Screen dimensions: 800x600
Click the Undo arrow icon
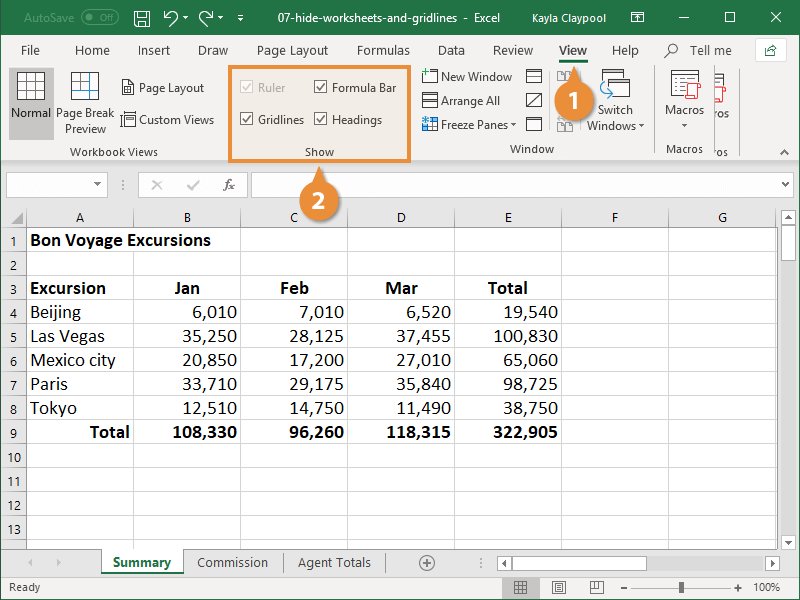[x=170, y=18]
